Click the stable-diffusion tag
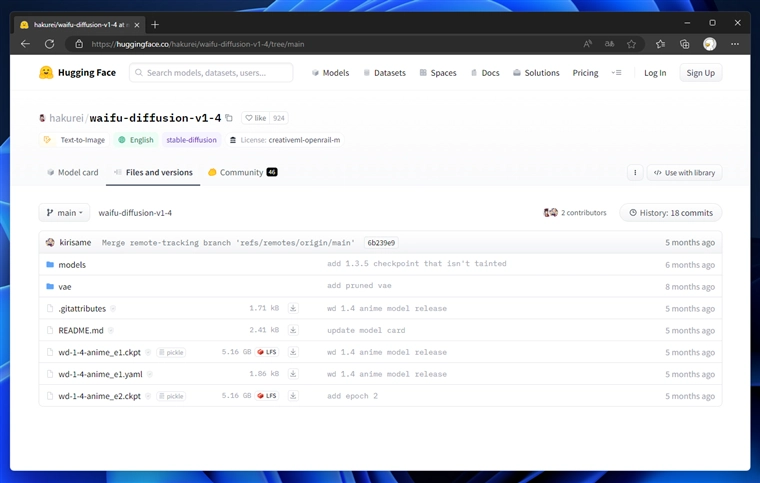Screen dimensions: 760x483 point(191,140)
